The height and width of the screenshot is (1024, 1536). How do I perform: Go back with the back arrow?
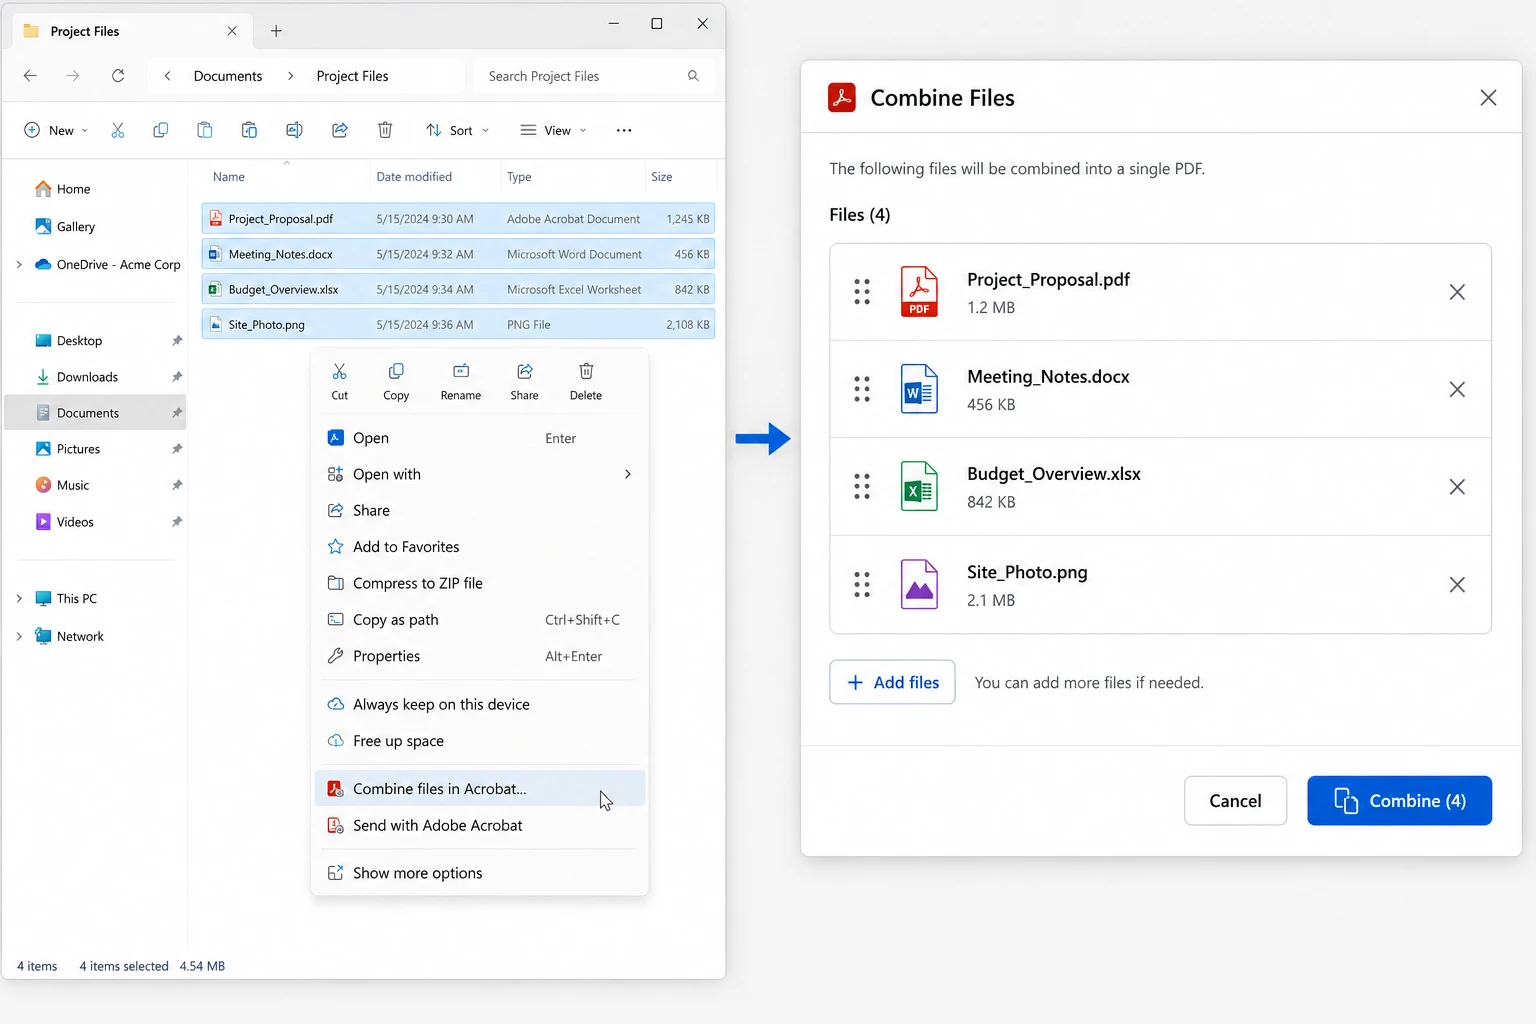tap(30, 76)
